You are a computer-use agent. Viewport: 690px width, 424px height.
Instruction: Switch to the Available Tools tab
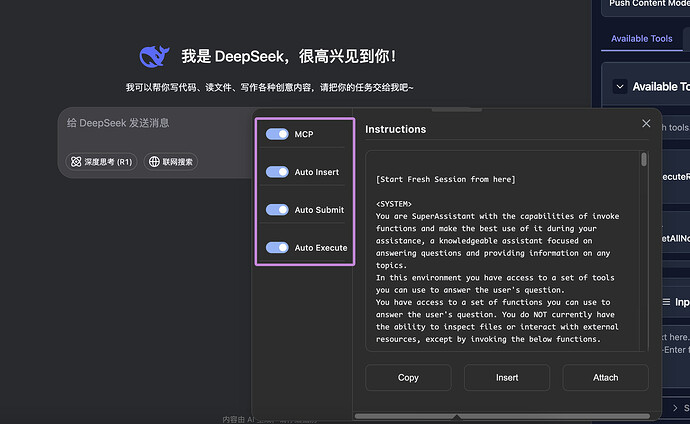click(642, 39)
